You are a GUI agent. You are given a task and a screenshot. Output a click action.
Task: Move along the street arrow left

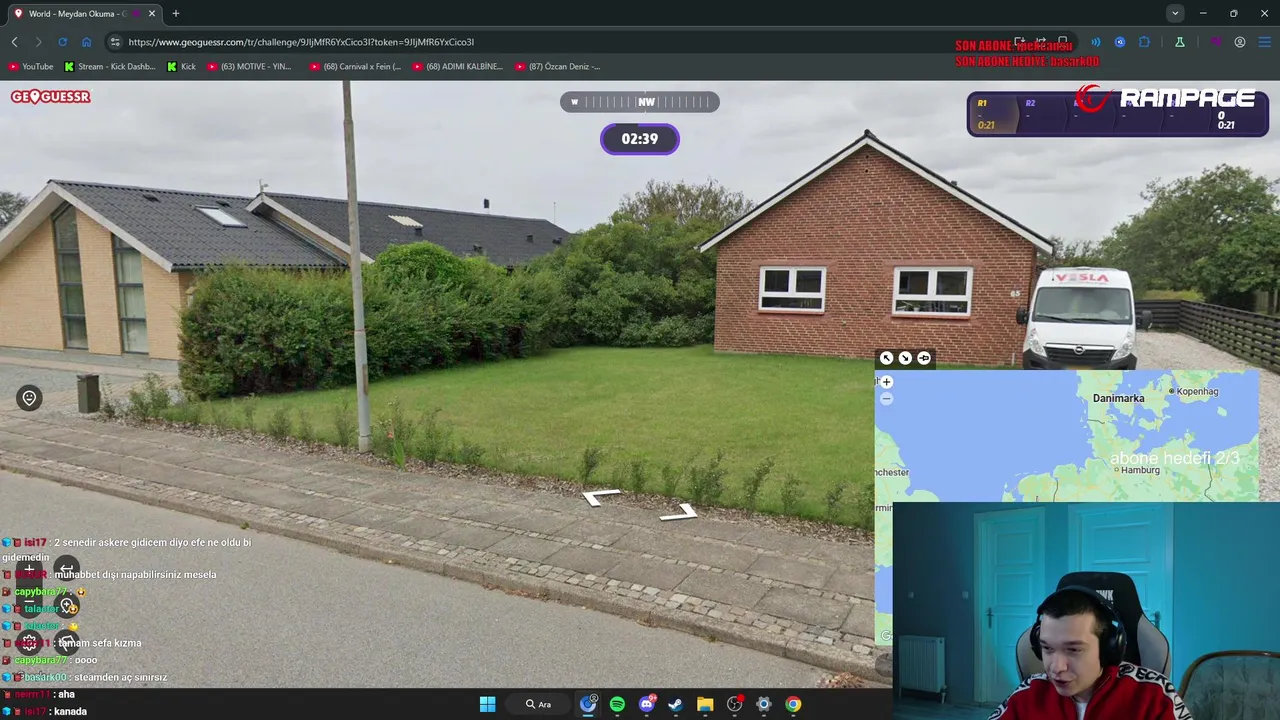tap(601, 497)
